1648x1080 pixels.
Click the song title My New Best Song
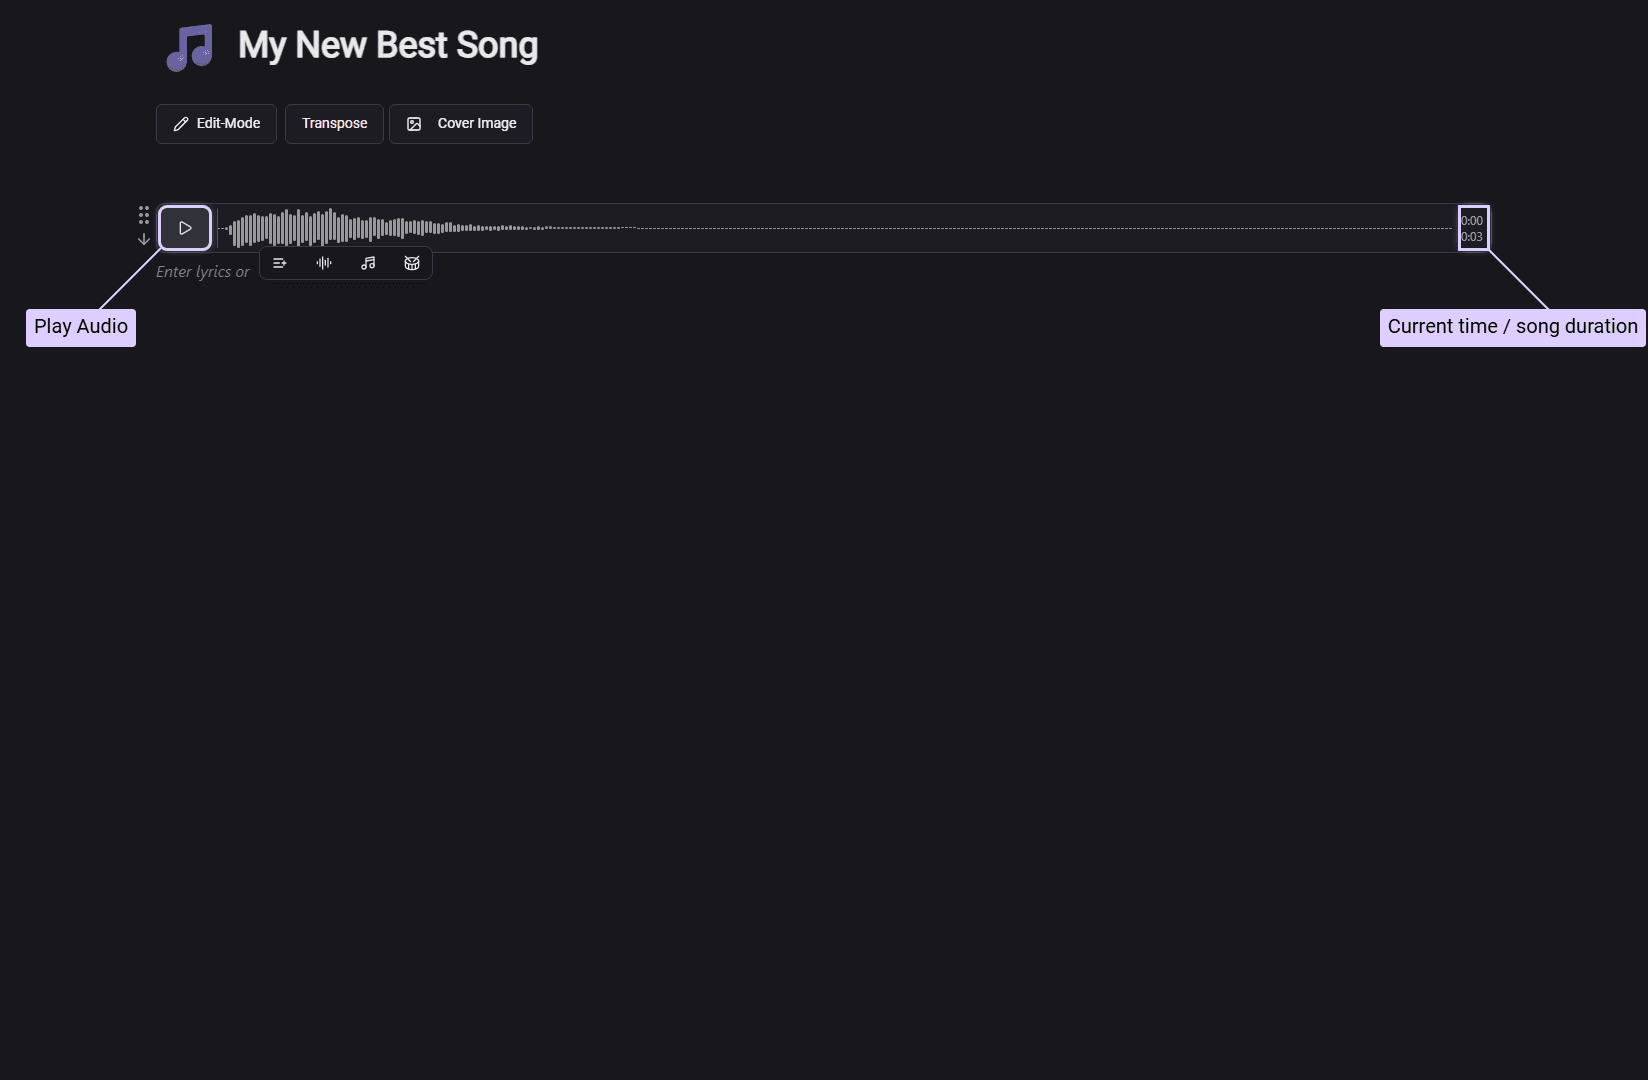click(x=388, y=45)
